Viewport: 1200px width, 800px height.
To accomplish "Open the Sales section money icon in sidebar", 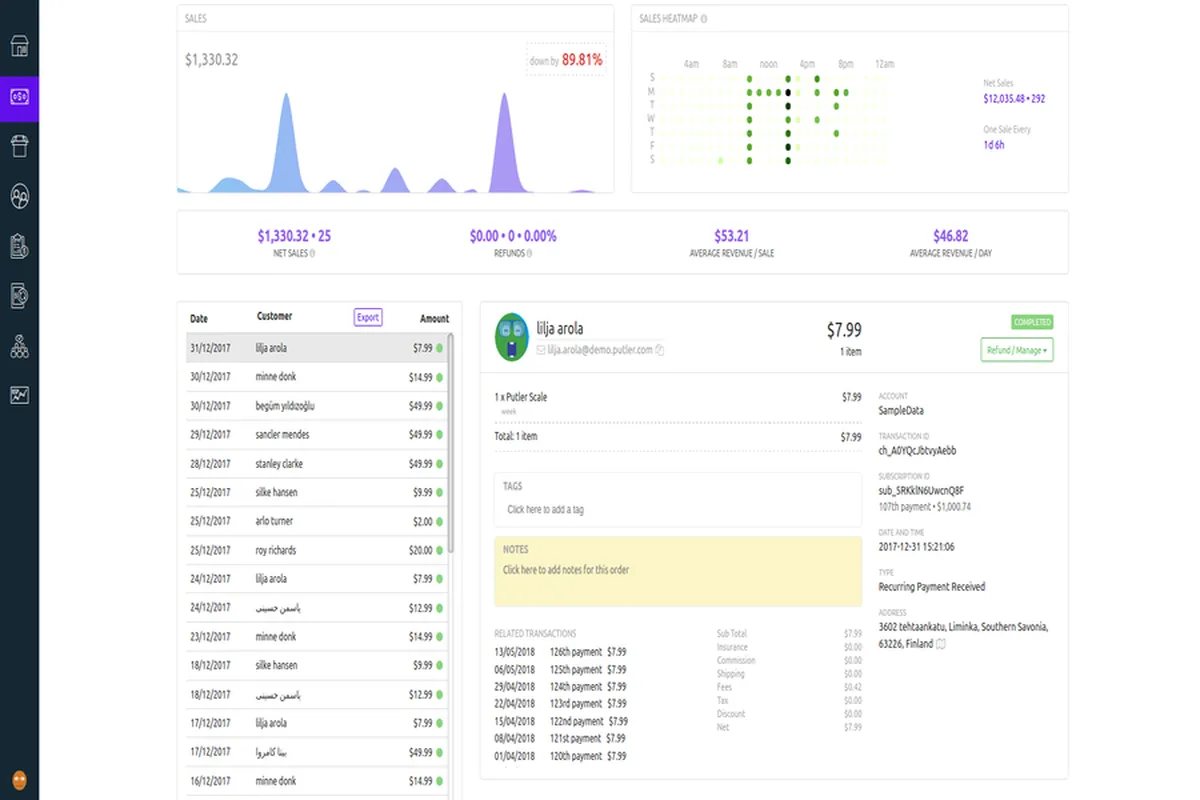I will [19, 97].
